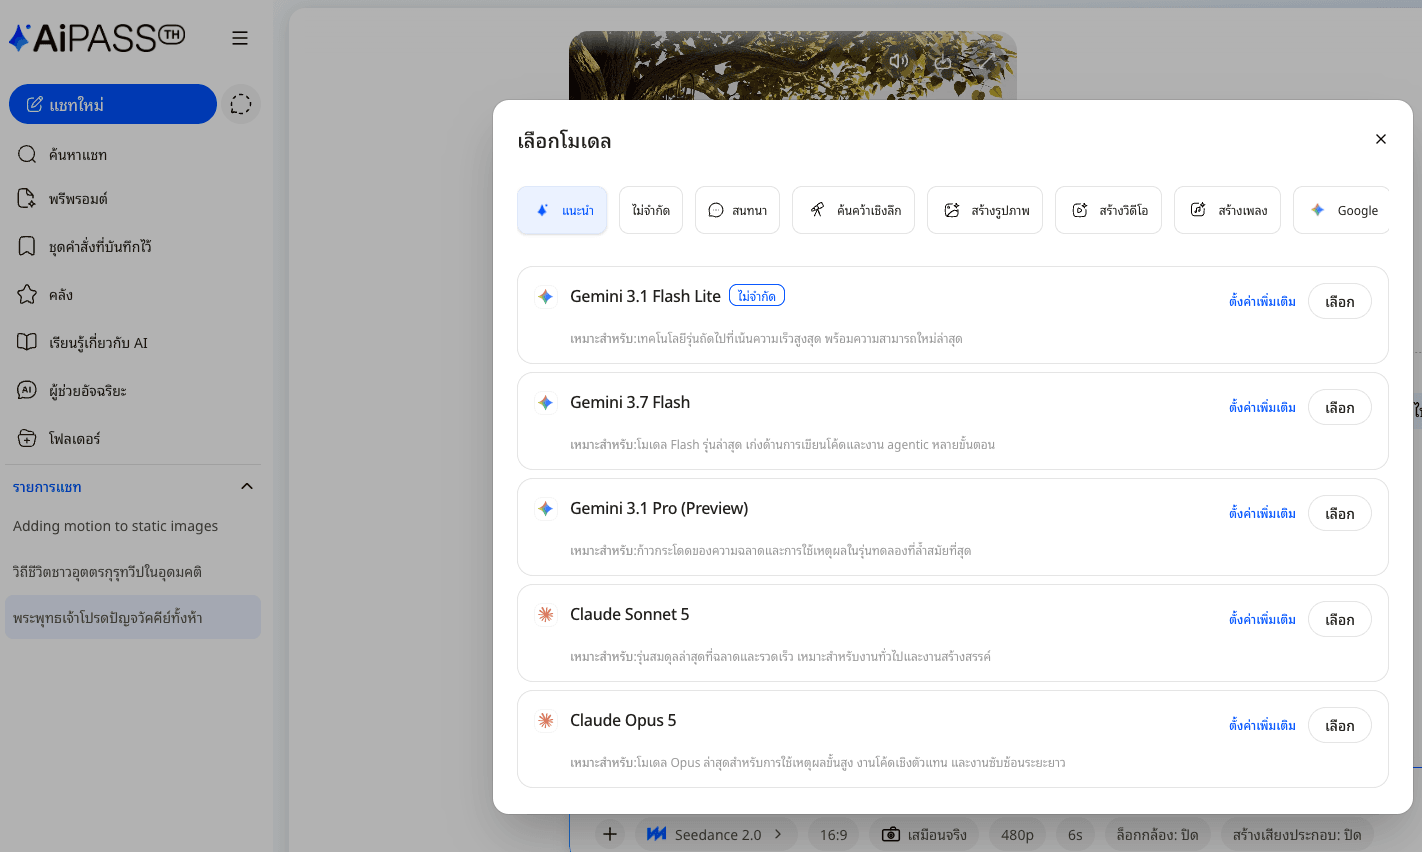Select the ค้นคว้าเชิงลึก deep research tab
The width and height of the screenshot is (1422, 852).
click(x=853, y=210)
